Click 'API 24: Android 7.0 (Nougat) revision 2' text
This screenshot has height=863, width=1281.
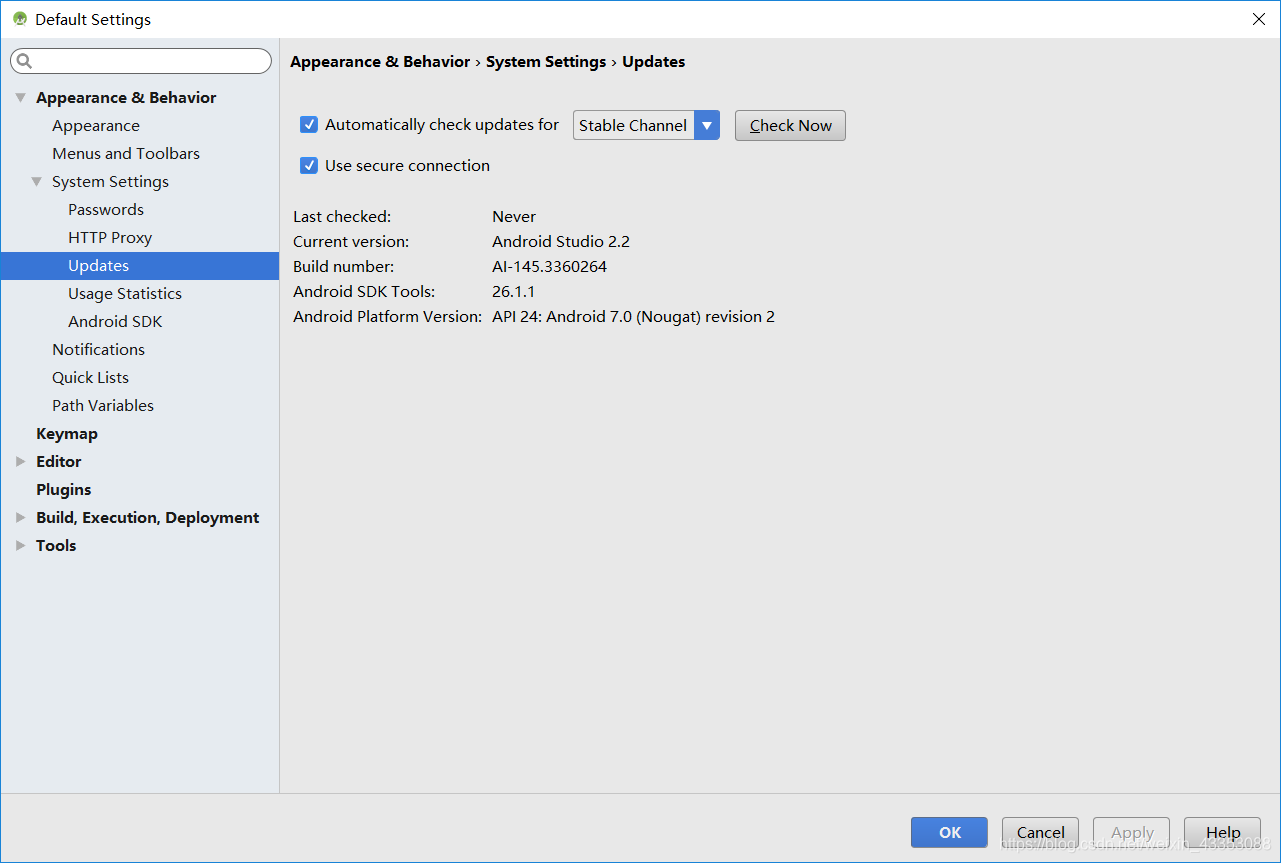(x=633, y=317)
